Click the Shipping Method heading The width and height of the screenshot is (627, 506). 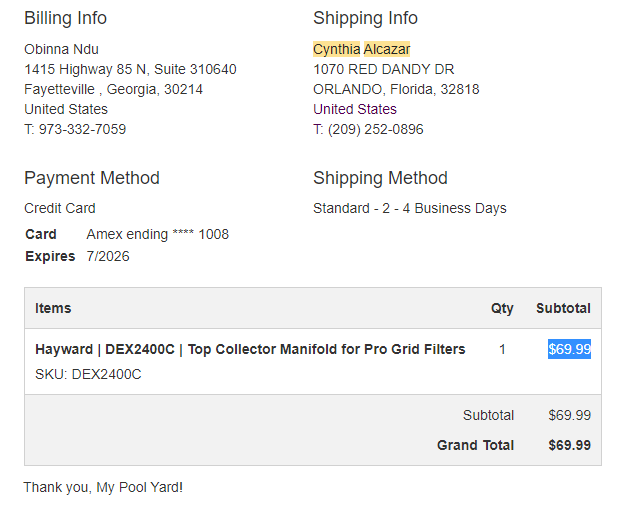pyautogui.click(x=380, y=178)
